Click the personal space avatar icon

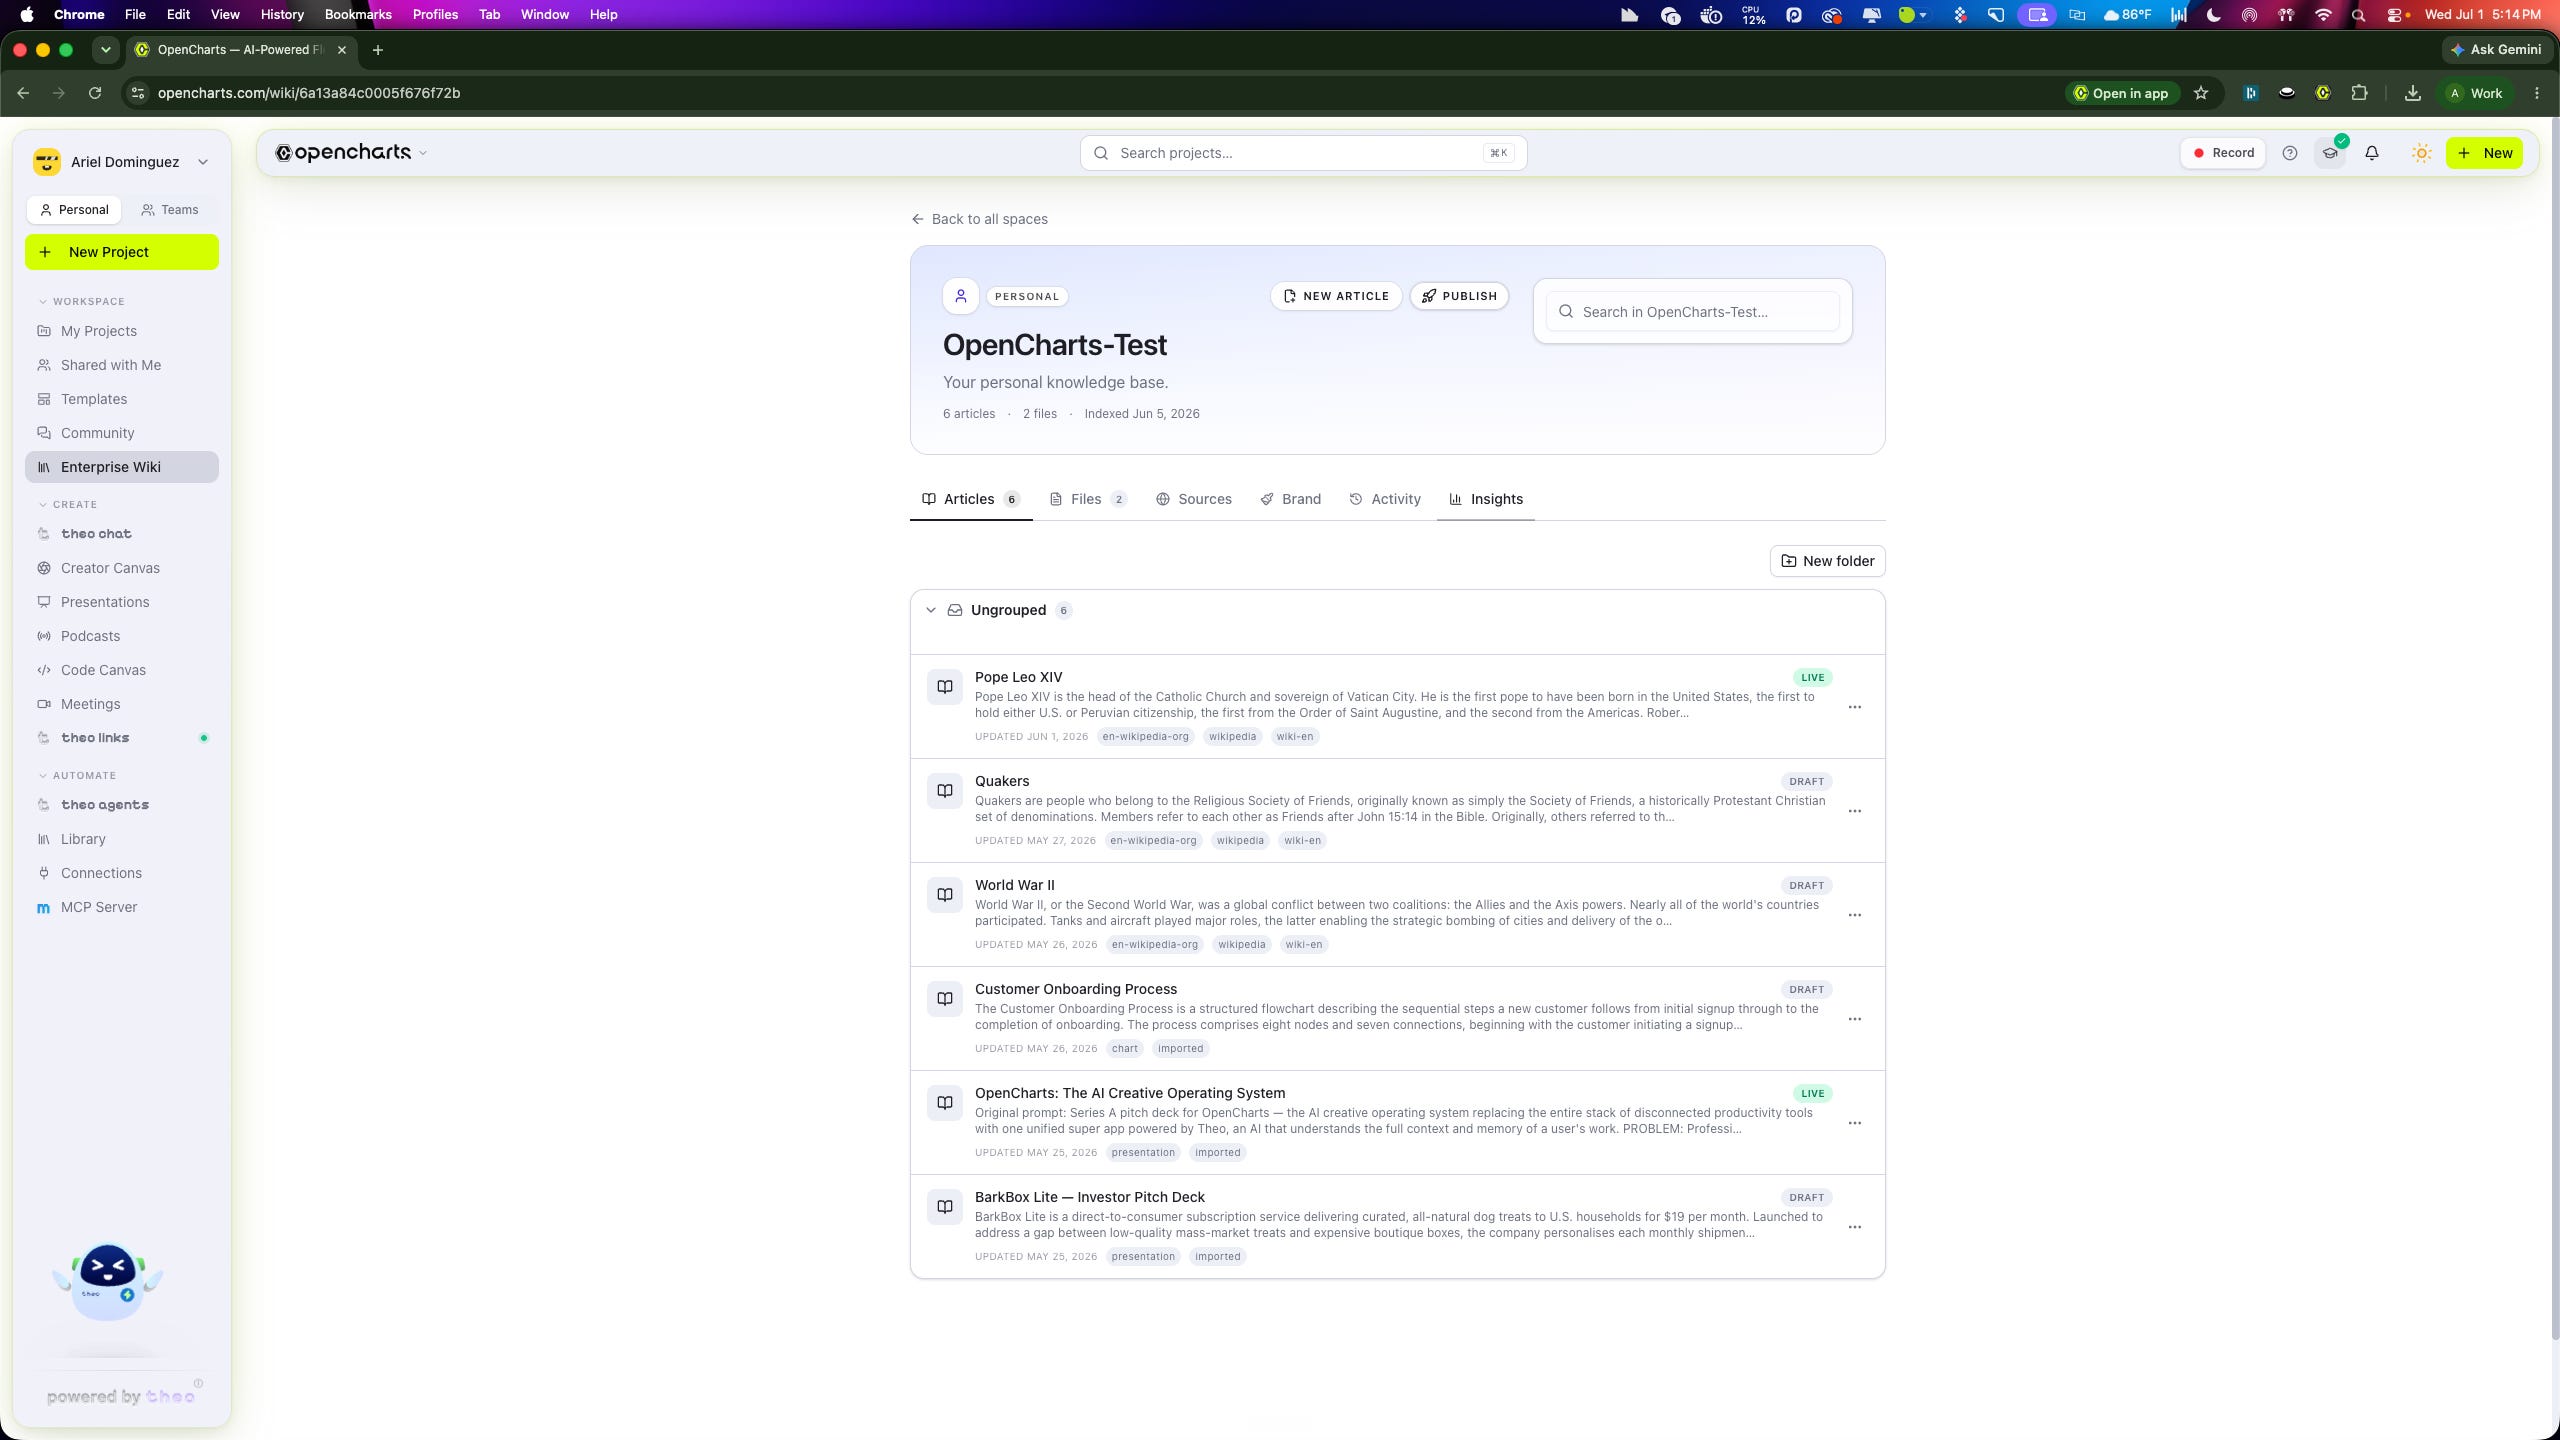click(x=960, y=296)
